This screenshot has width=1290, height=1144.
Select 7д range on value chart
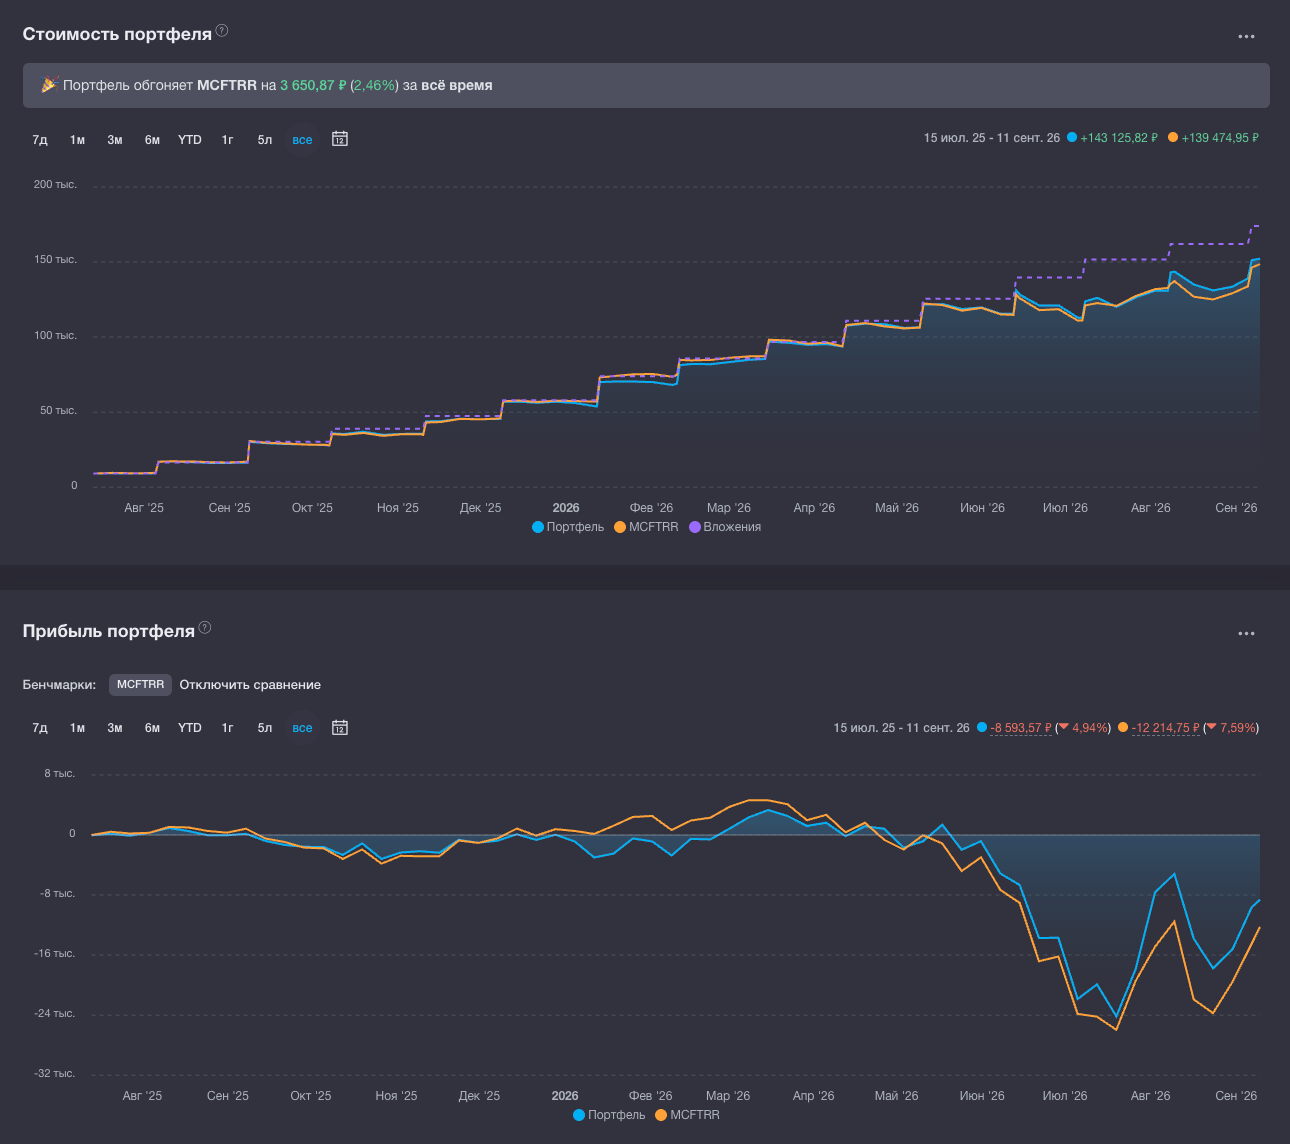[x=40, y=140]
